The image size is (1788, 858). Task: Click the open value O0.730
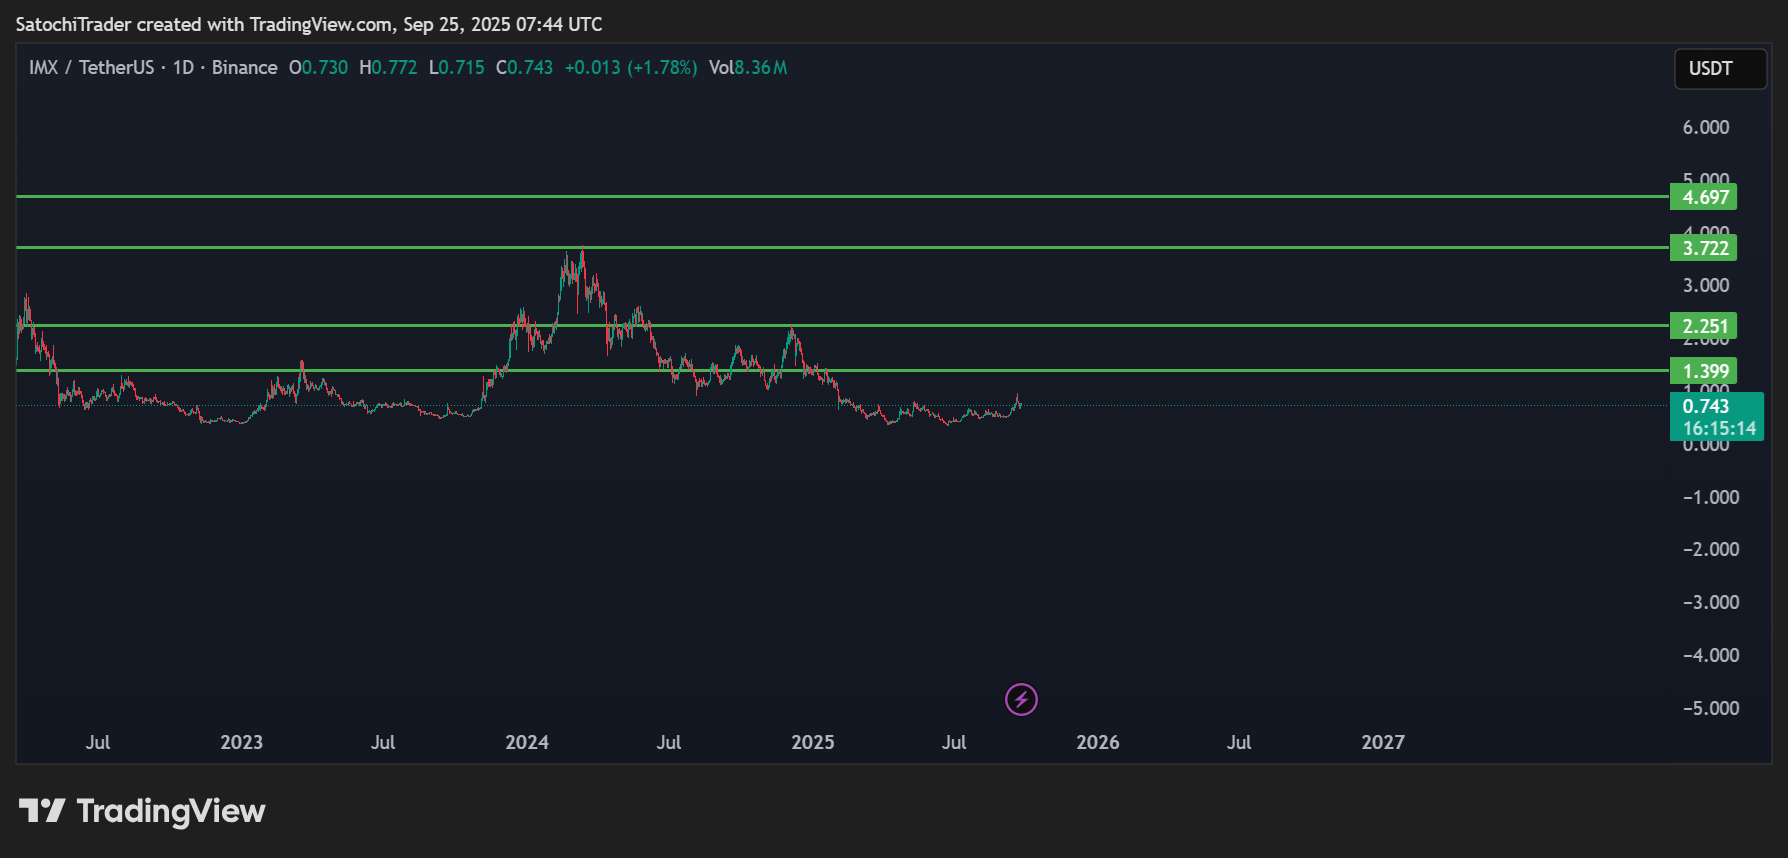tap(318, 67)
